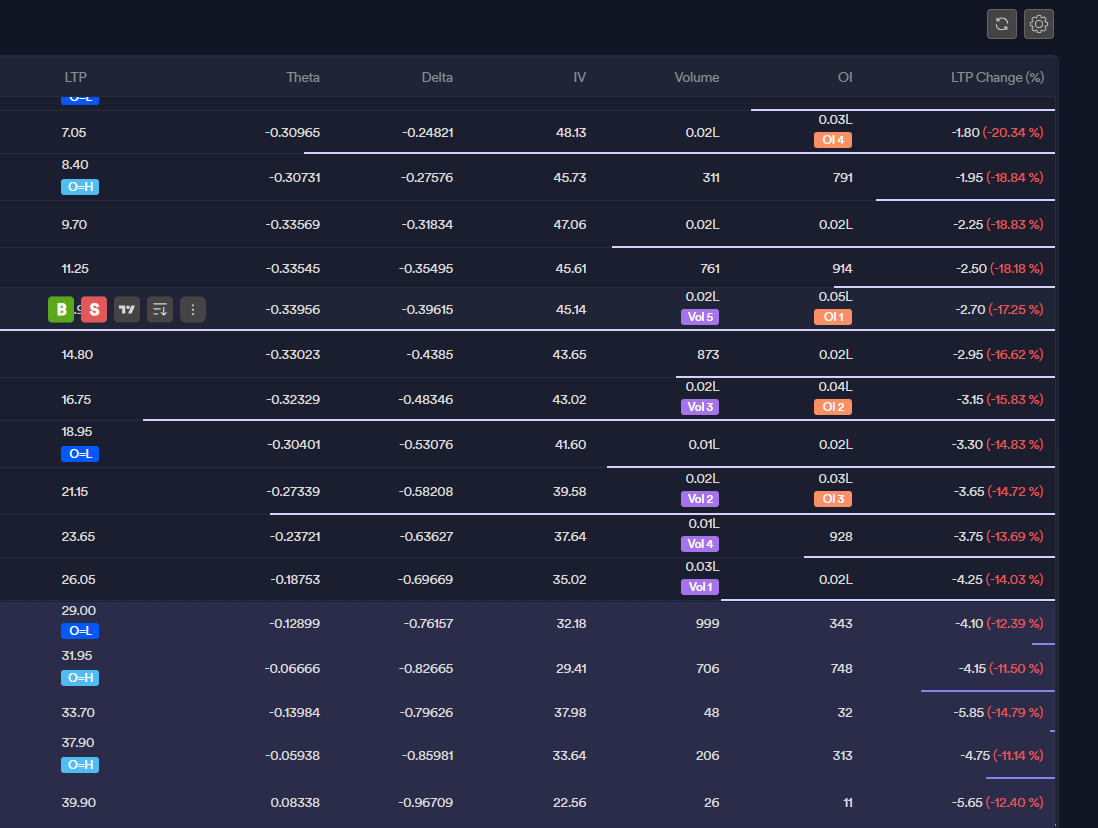Open settings with the gear icon
Image resolution: width=1098 pixels, height=828 pixels.
coord(1039,24)
